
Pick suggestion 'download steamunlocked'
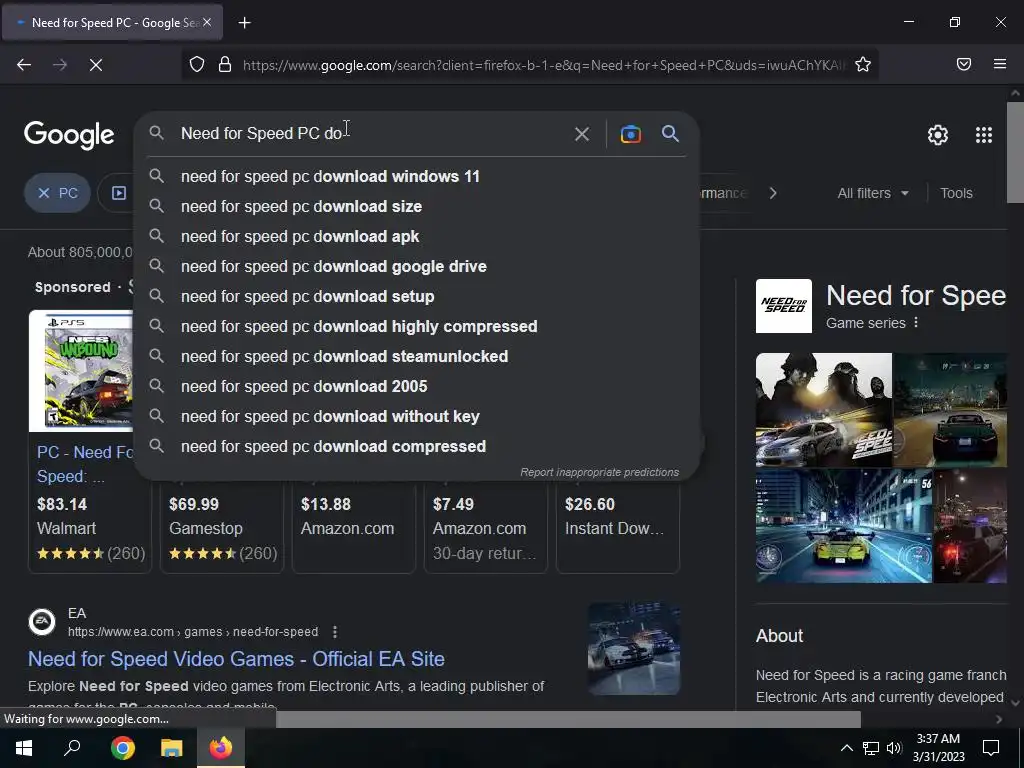click(417, 357)
